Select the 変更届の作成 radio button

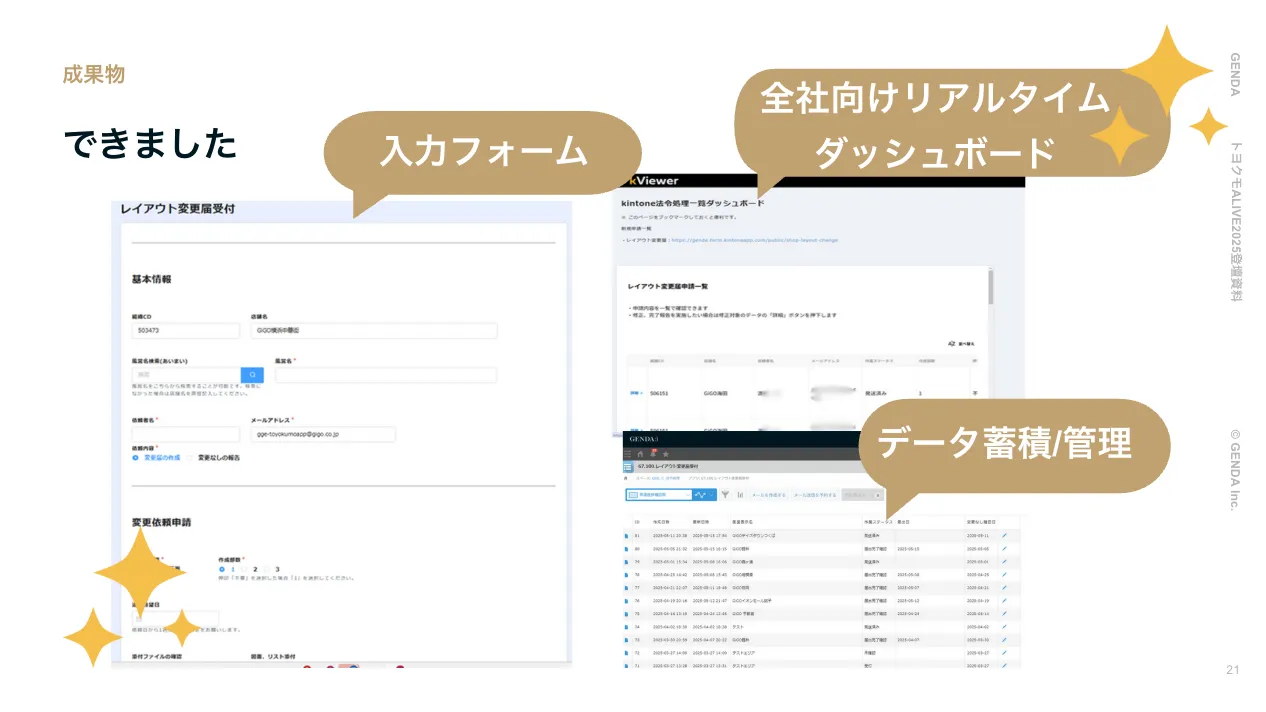coord(136,457)
